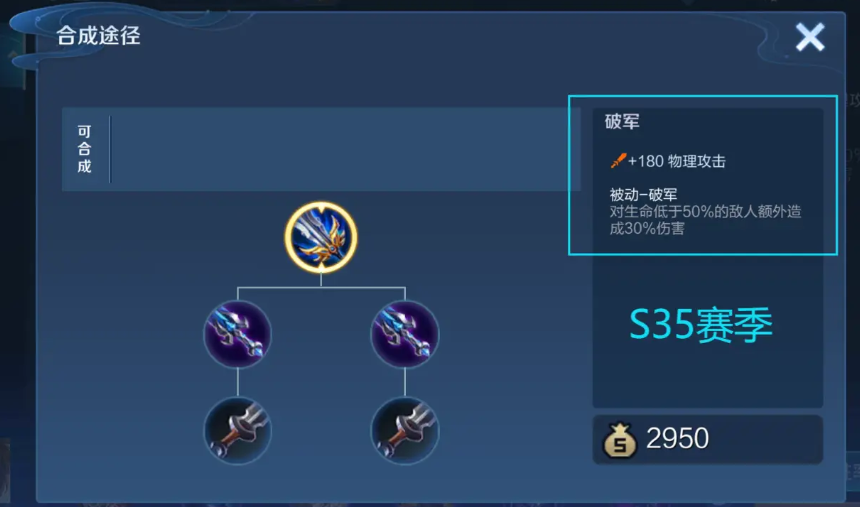The image size is (860, 507).
Task: Tap the right purple storm sword component
Action: [405, 334]
